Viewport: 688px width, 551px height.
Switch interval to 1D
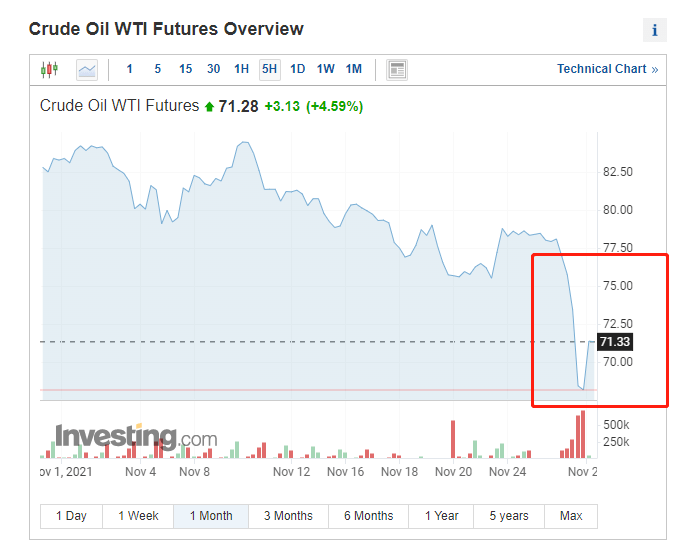[x=297, y=69]
